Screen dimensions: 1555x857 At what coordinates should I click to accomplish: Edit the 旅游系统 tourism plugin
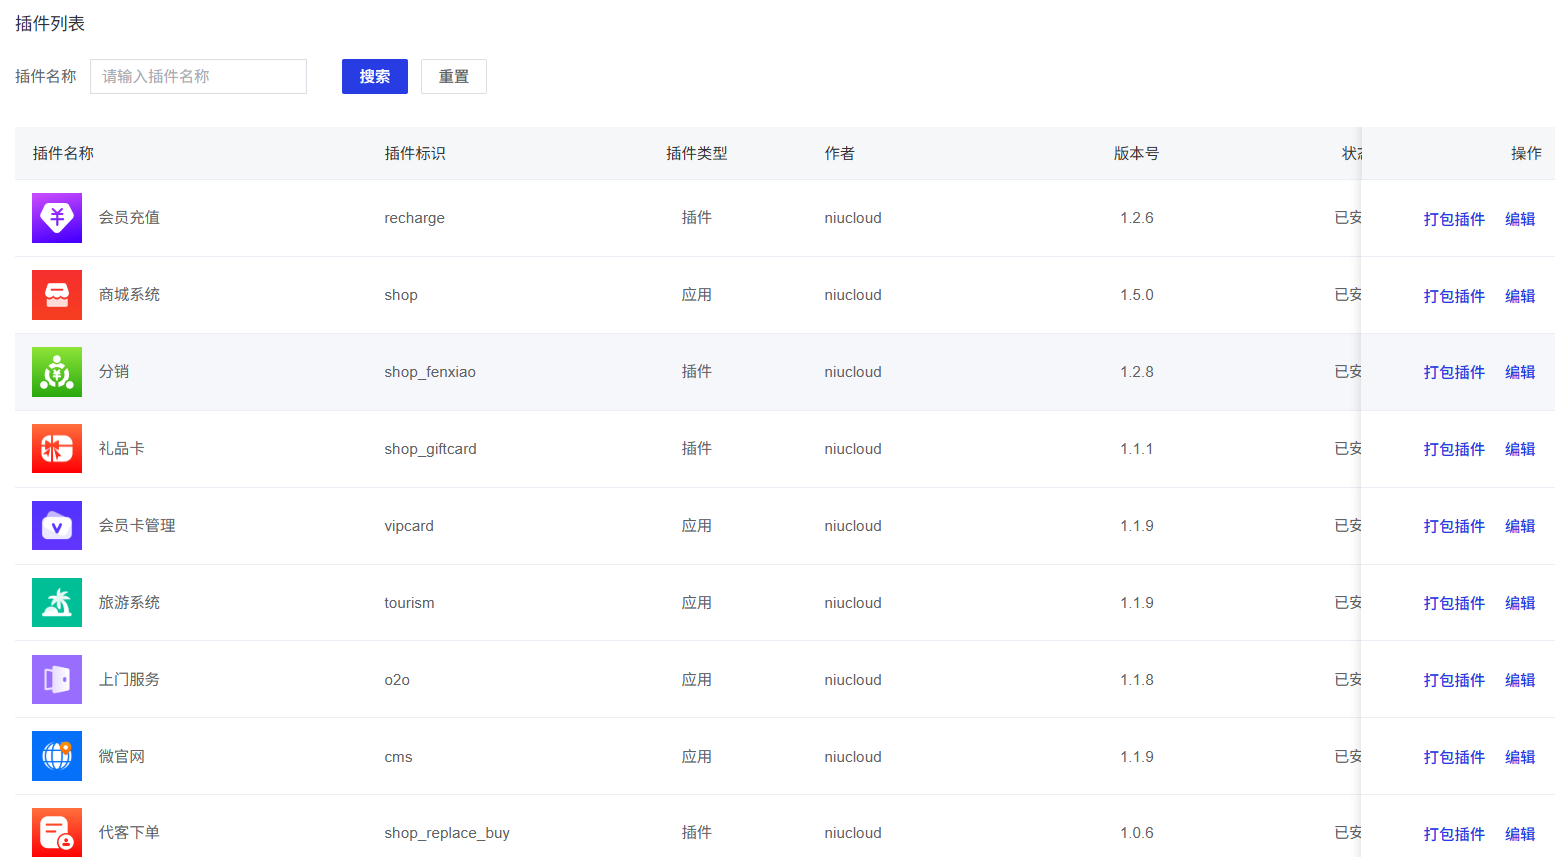coord(1519,603)
